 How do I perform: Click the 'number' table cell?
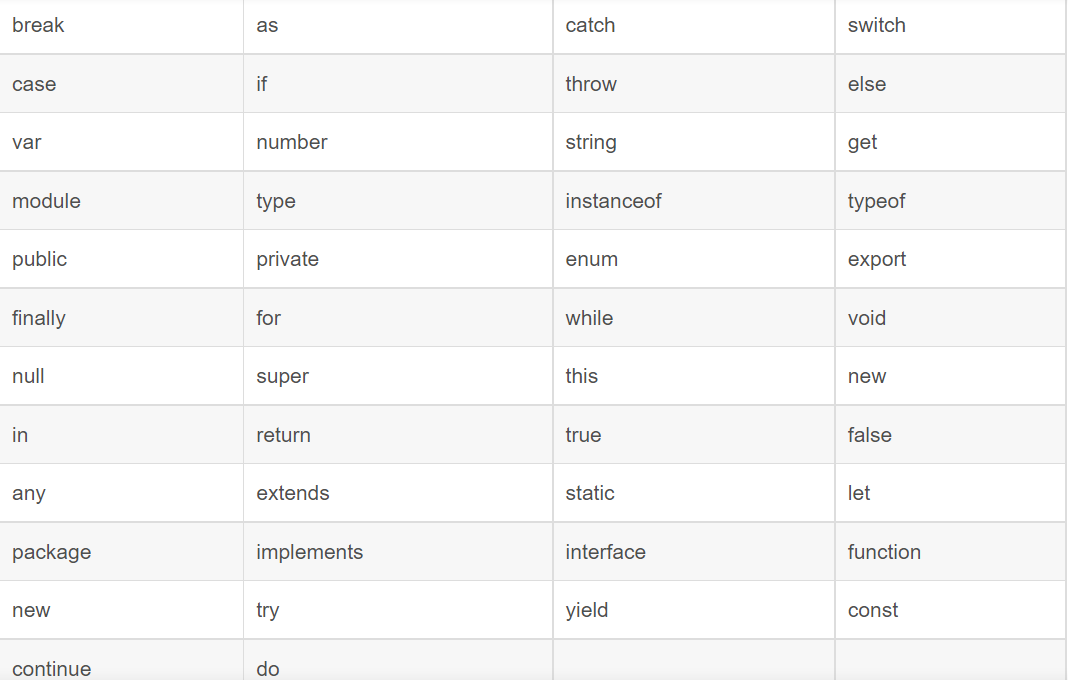[x=292, y=143]
